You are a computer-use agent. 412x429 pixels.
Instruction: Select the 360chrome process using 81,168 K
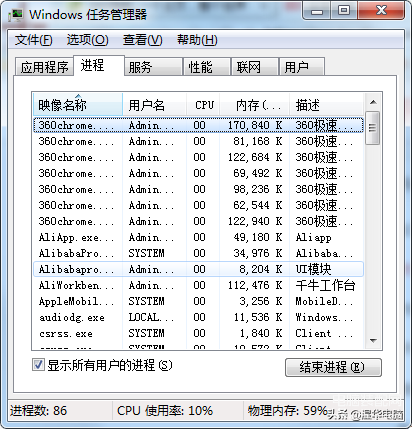tap(198, 141)
